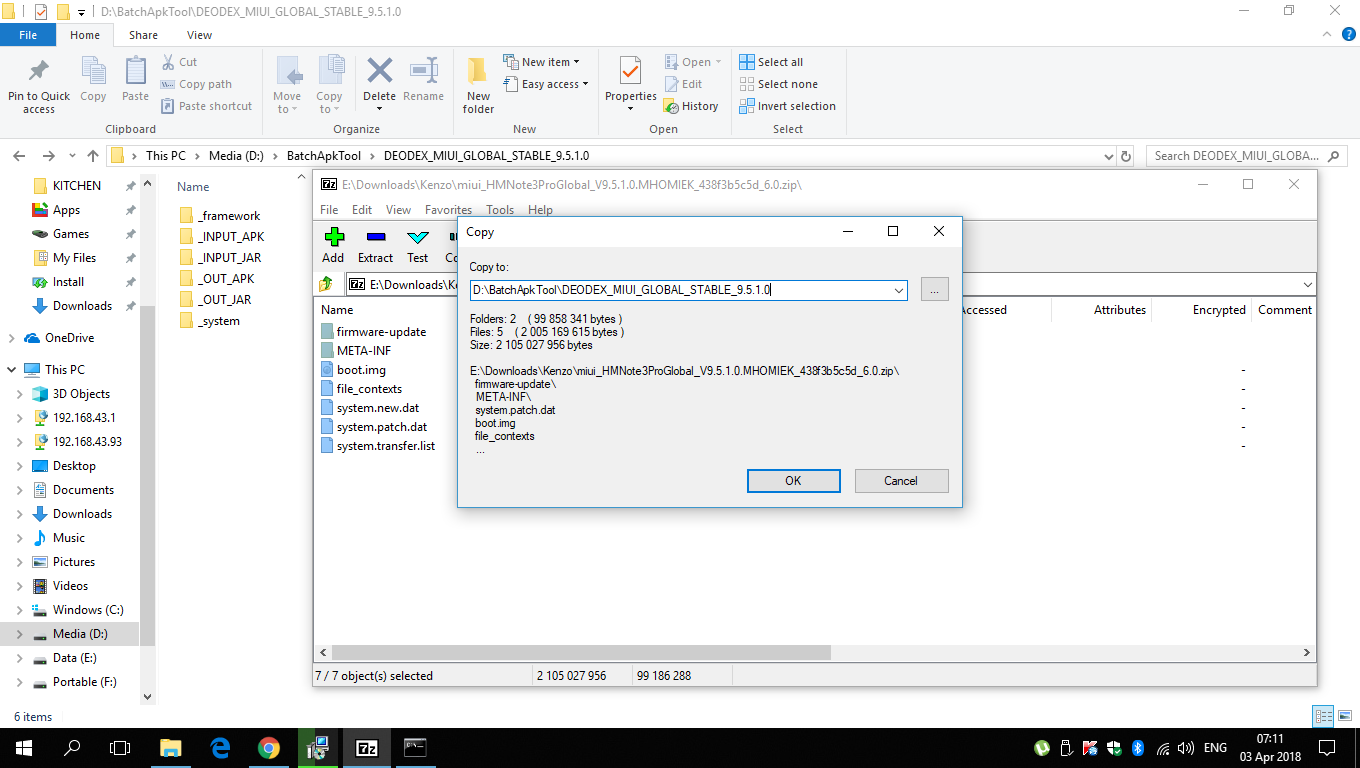Click the 7-Zip Add toolbar icon
1360x768 pixels.
(x=334, y=237)
